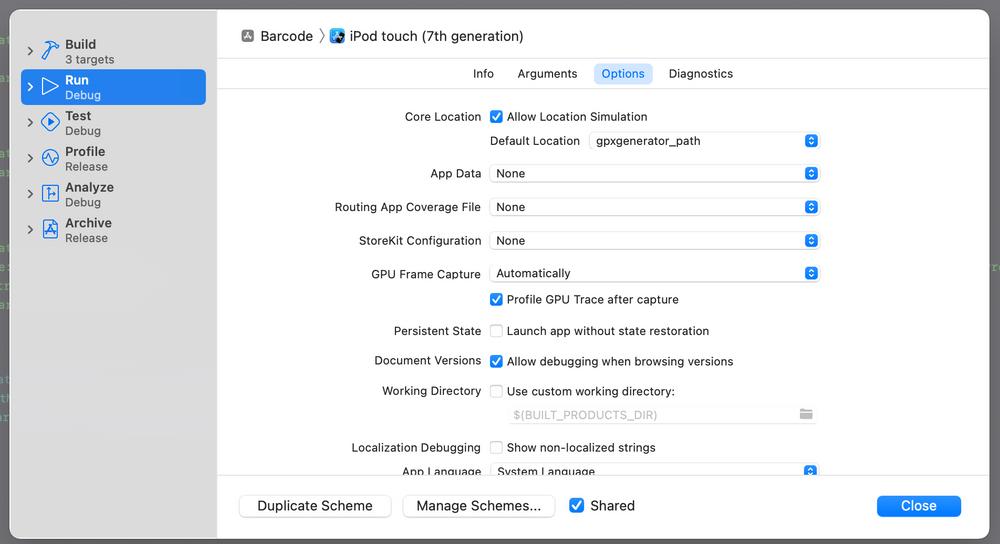Click the Localization Debugging label

pyautogui.click(x=416, y=448)
